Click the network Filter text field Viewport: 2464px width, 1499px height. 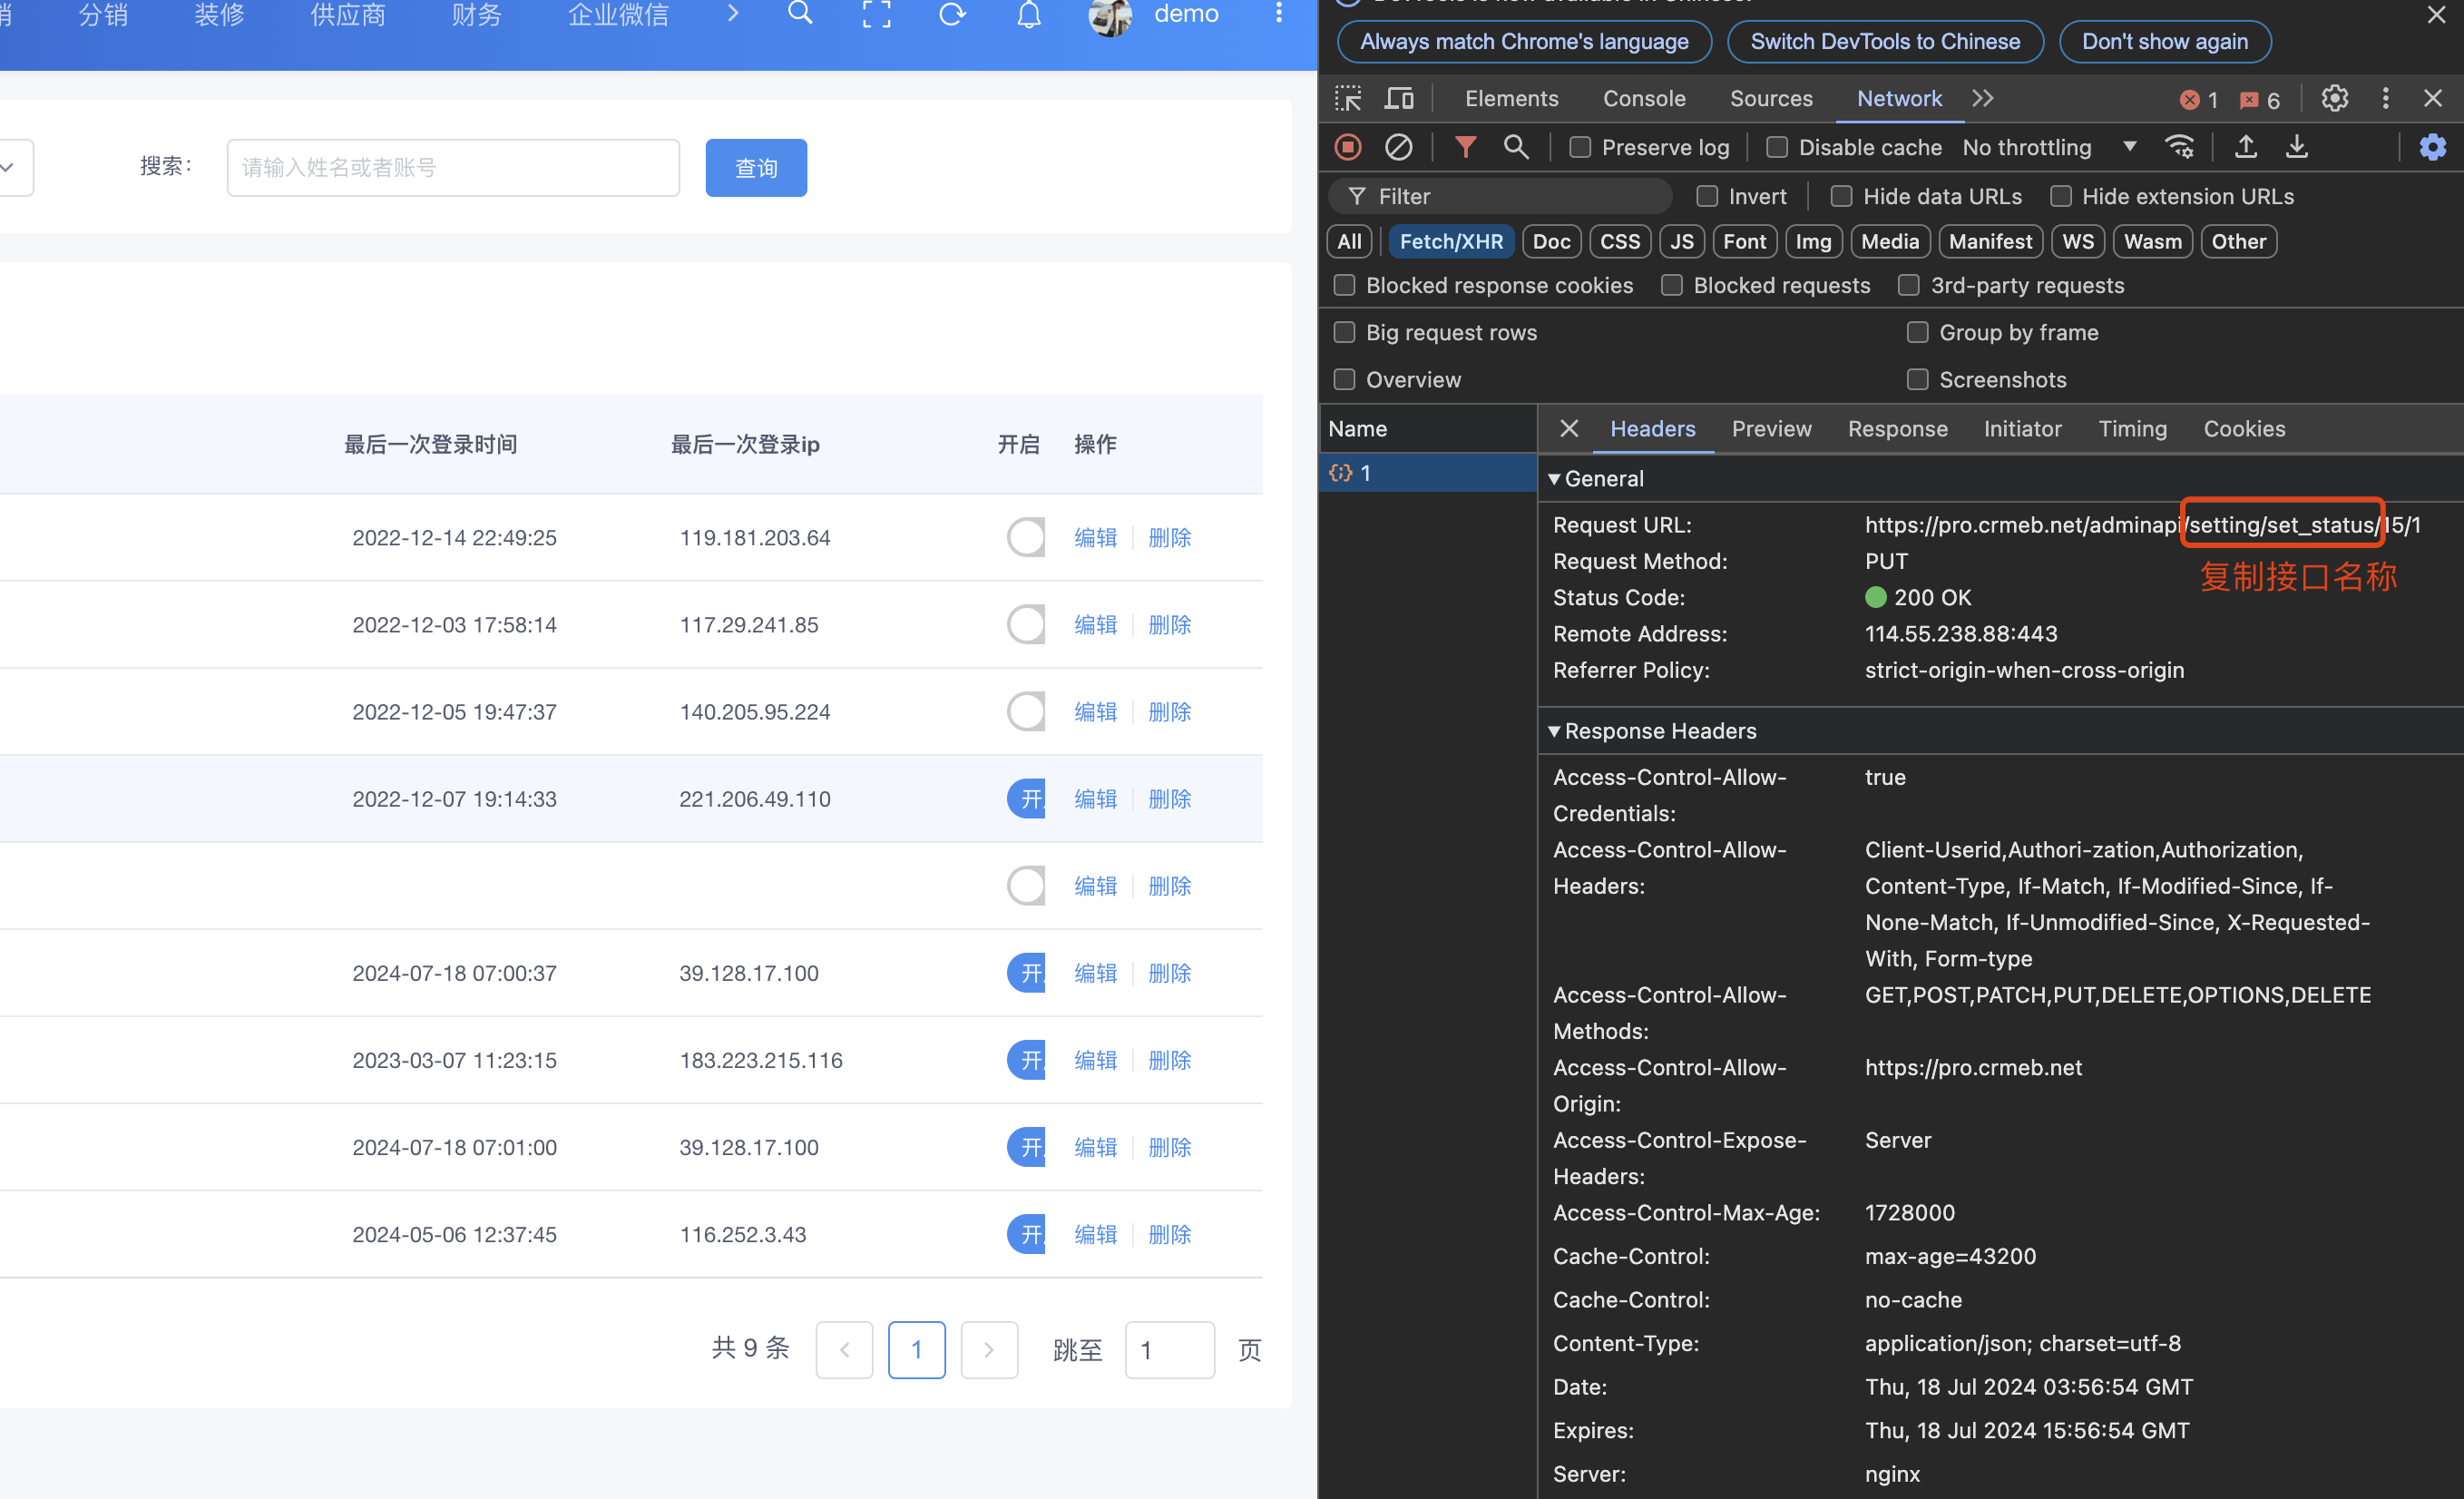(x=1500, y=197)
